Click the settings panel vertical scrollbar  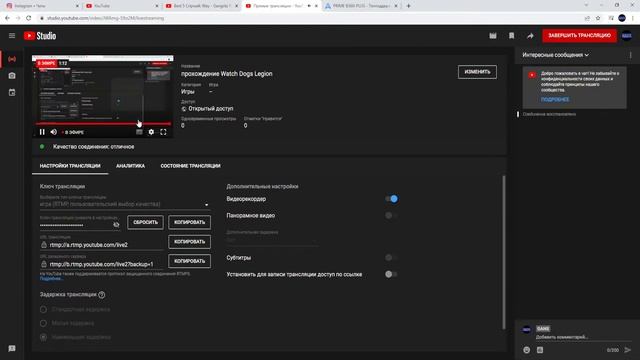[x=504, y=252]
